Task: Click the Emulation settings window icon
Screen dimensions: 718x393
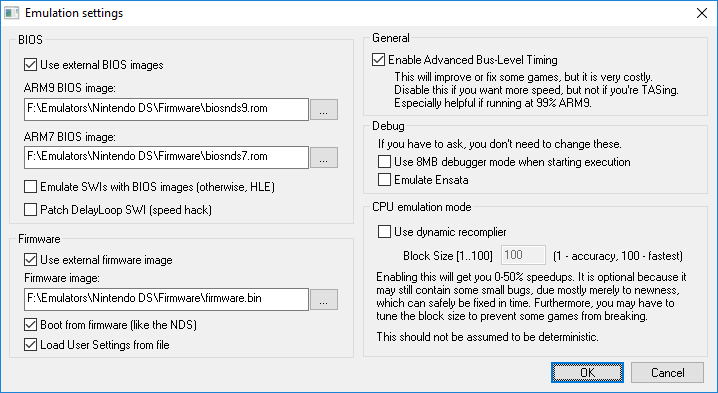Action: click(11, 13)
